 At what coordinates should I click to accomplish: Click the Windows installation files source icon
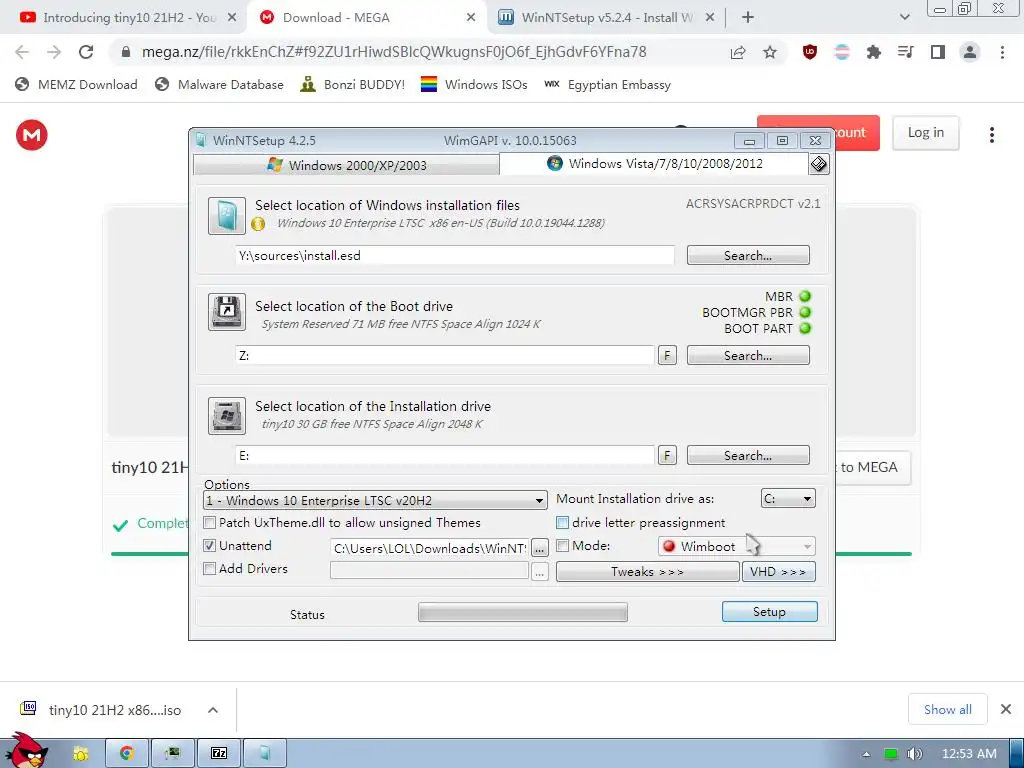227,216
